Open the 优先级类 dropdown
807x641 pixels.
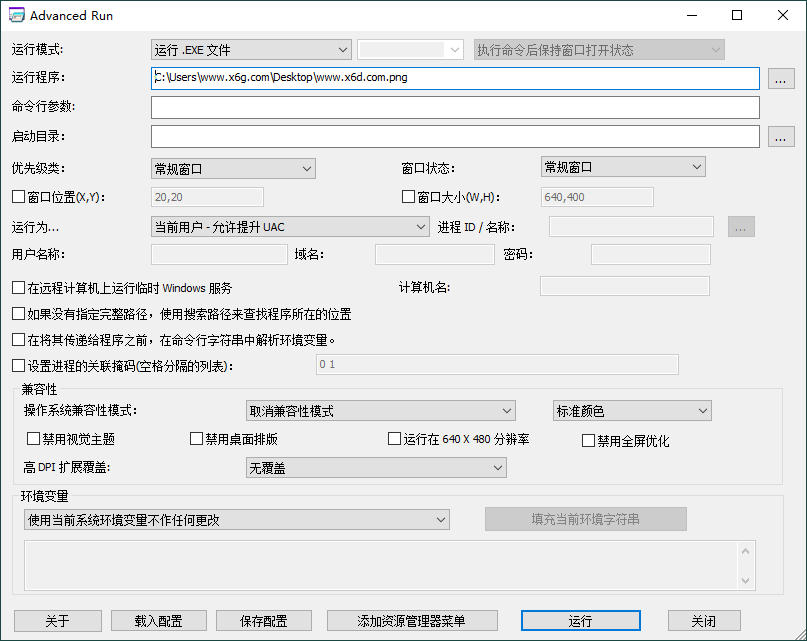pyautogui.click(x=307, y=168)
